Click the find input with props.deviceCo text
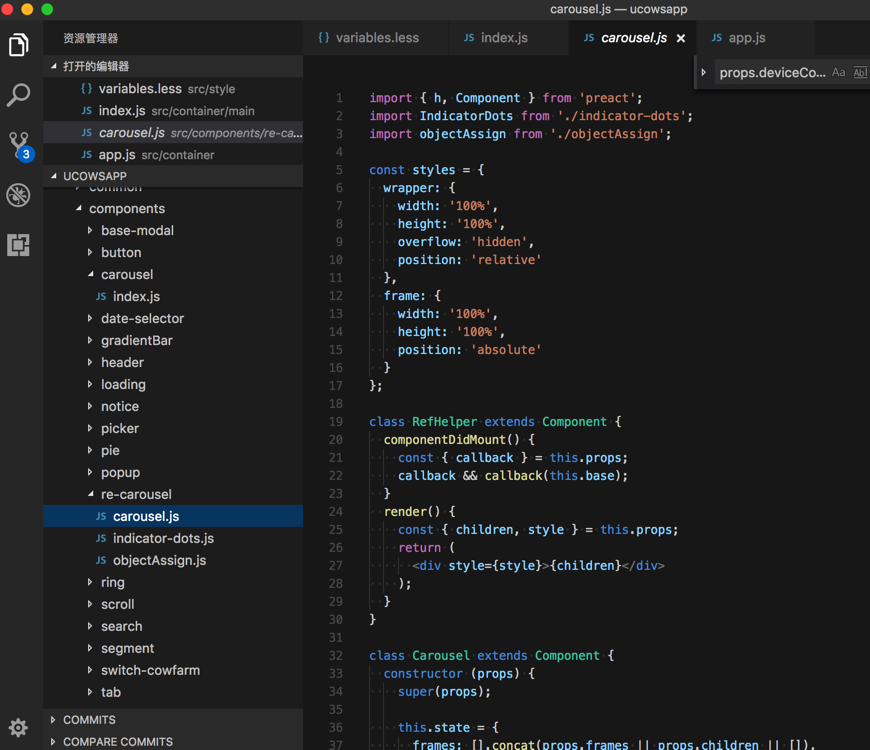870x750 pixels. click(772, 73)
